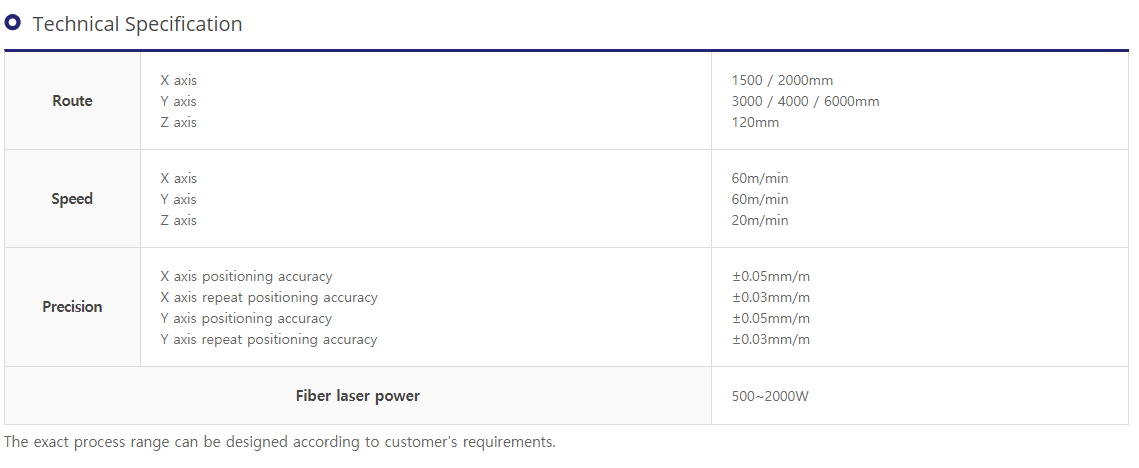Click the 3000 / 4000 / 6000mm value
Screen dimensions: 1139x468
pos(806,102)
